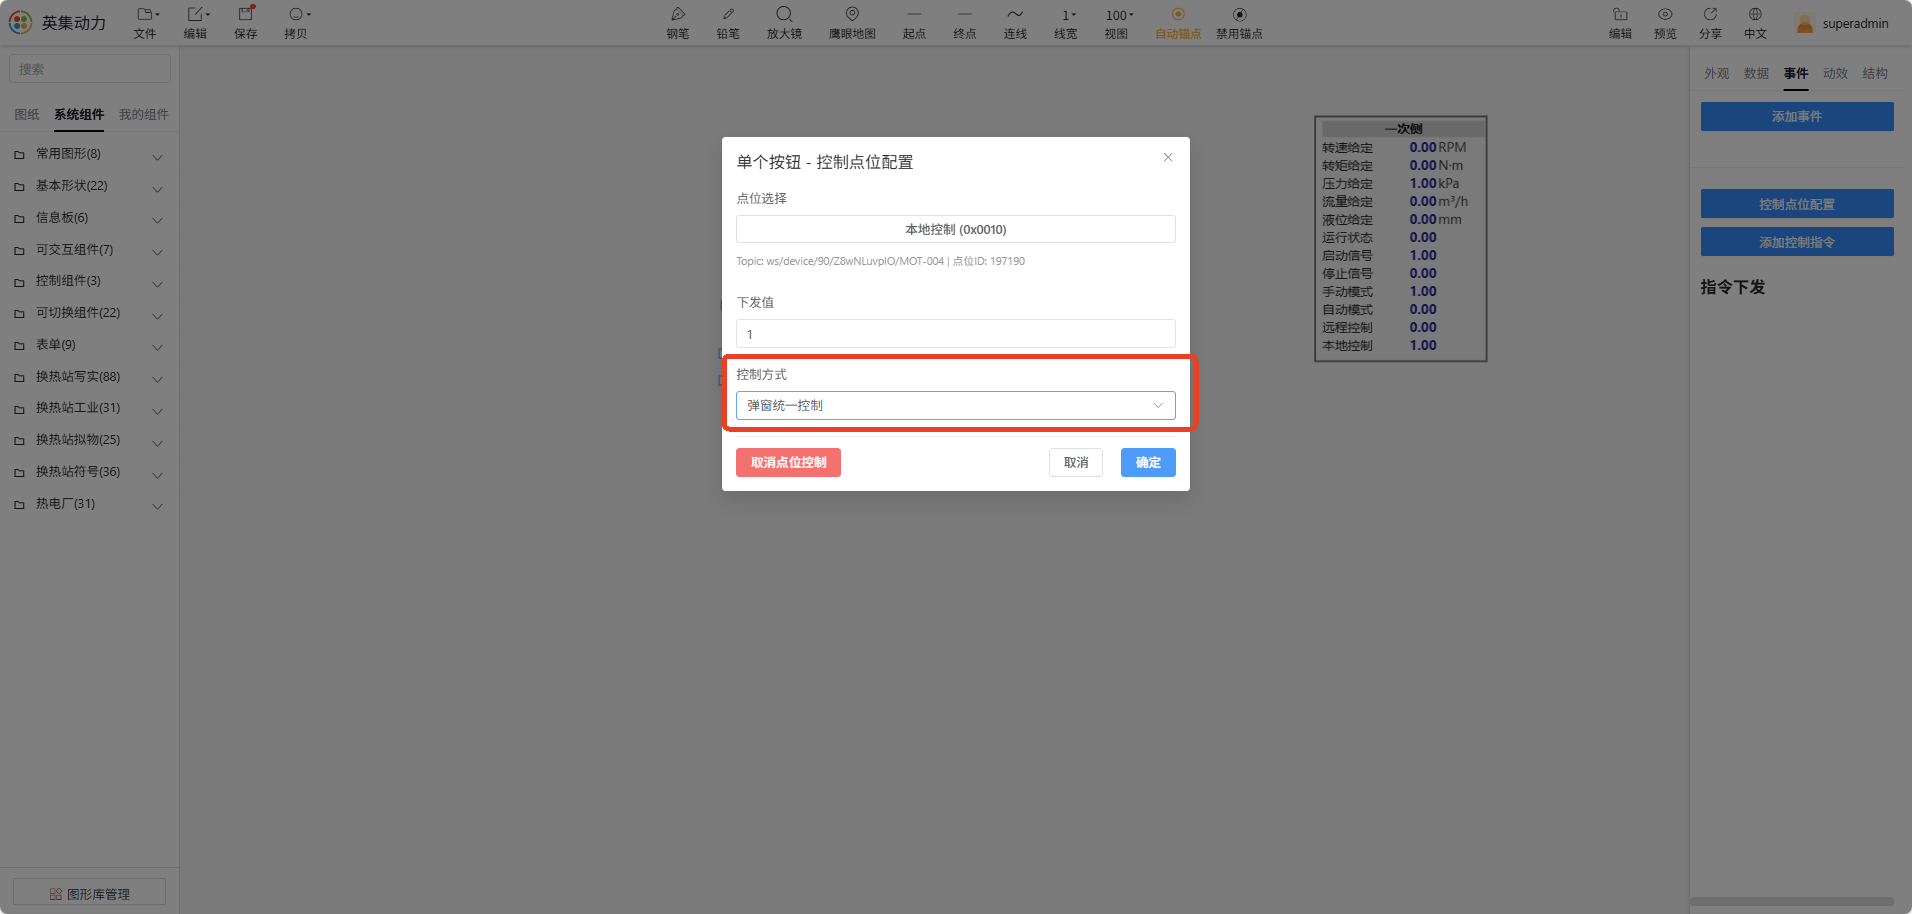Open the 100 视图 zoom view option
This screenshot has width=1912, height=914.
click(1117, 22)
